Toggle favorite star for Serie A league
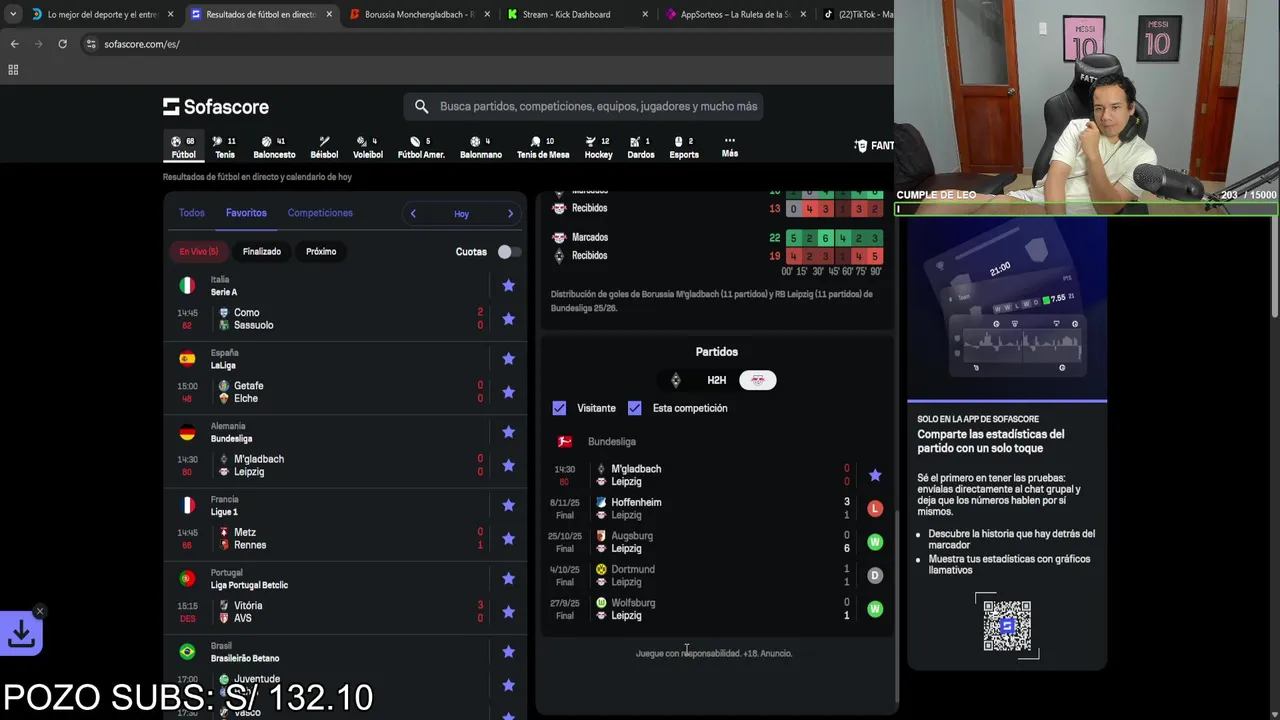This screenshot has width=1280, height=720. [x=508, y=285]
